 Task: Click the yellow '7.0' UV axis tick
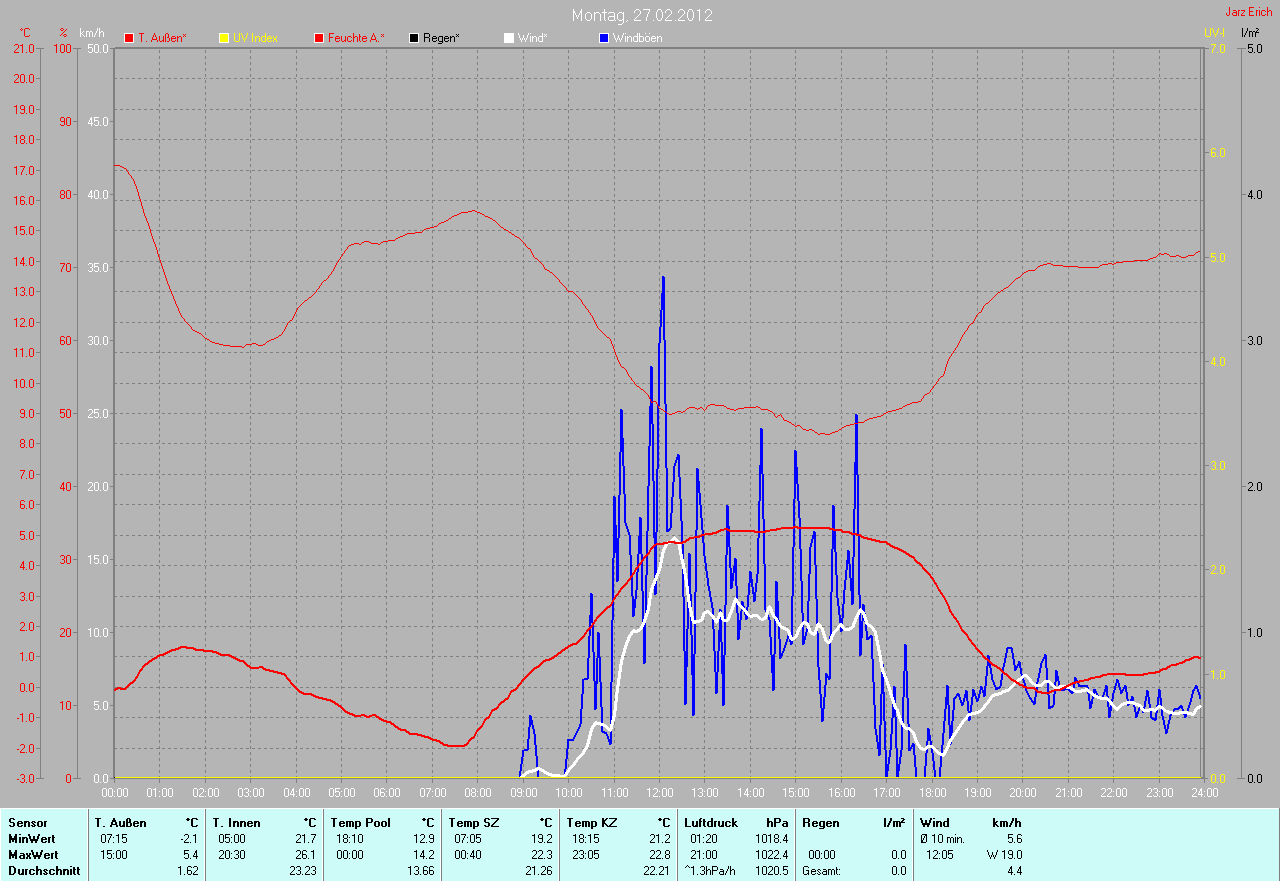point(1217,48)
